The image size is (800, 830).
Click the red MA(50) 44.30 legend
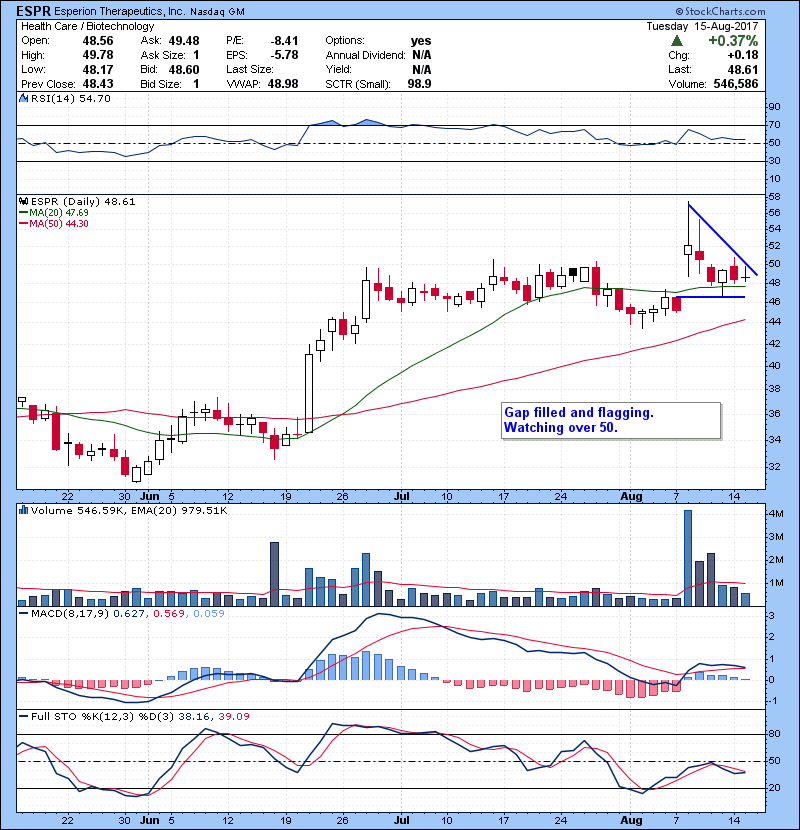[53, 223]
